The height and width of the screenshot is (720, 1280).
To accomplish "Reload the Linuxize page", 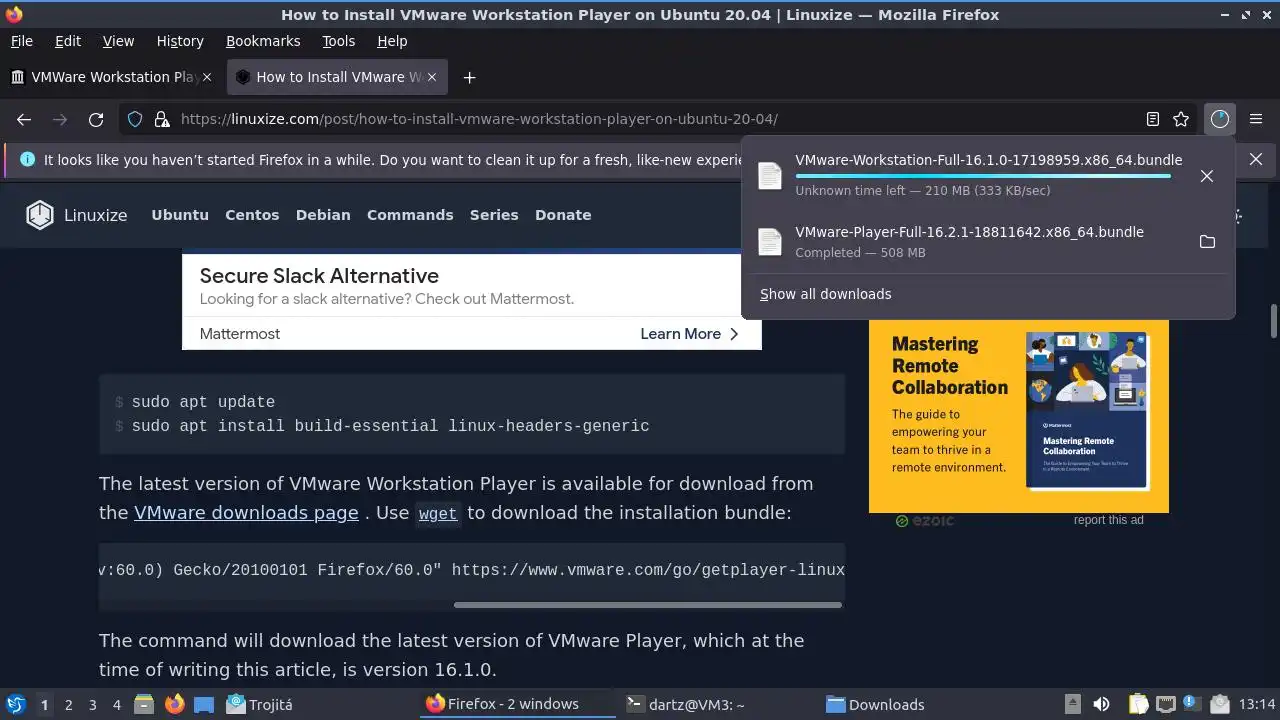I will tap(96, 119).
